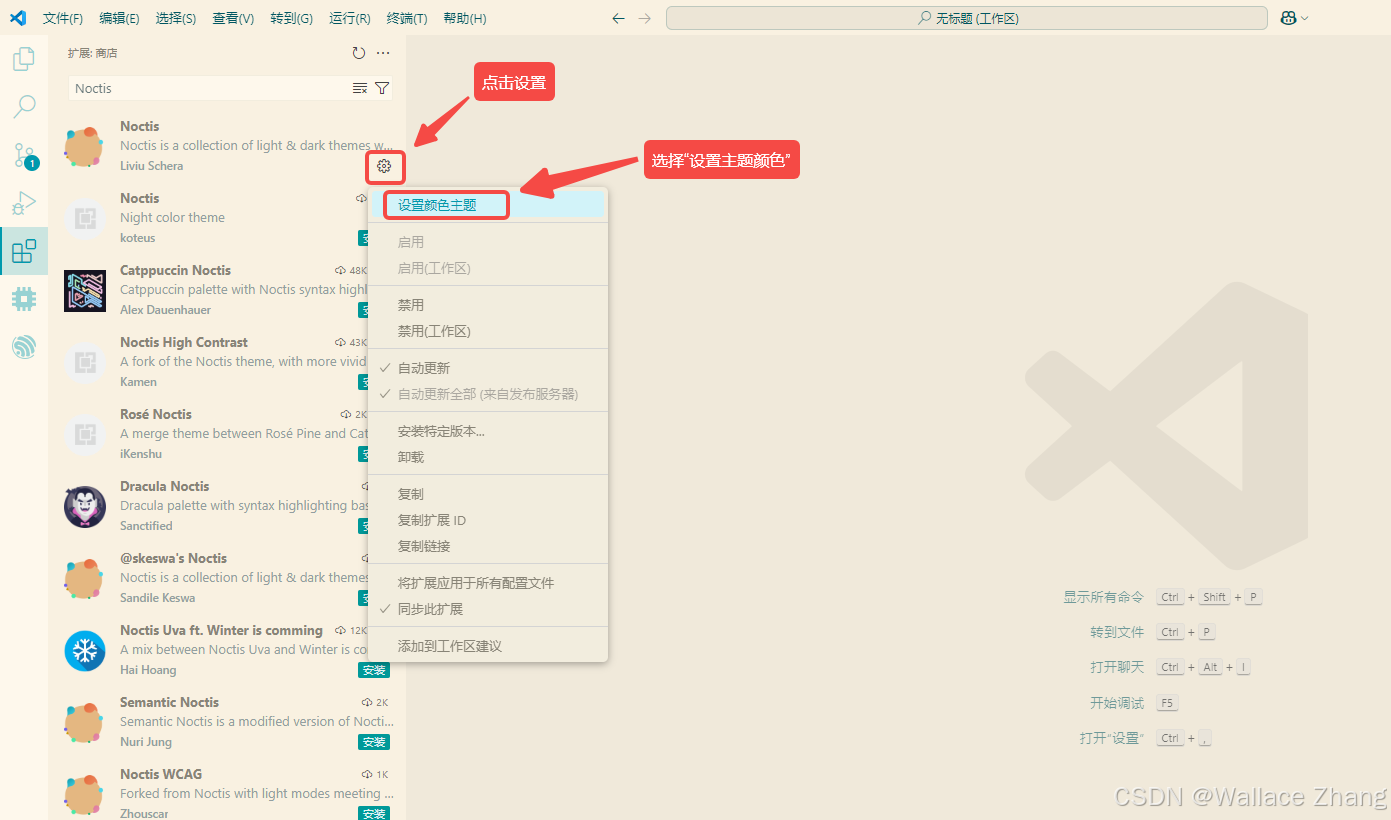
Task: Open the extension filter funnel
Action: 382,88
